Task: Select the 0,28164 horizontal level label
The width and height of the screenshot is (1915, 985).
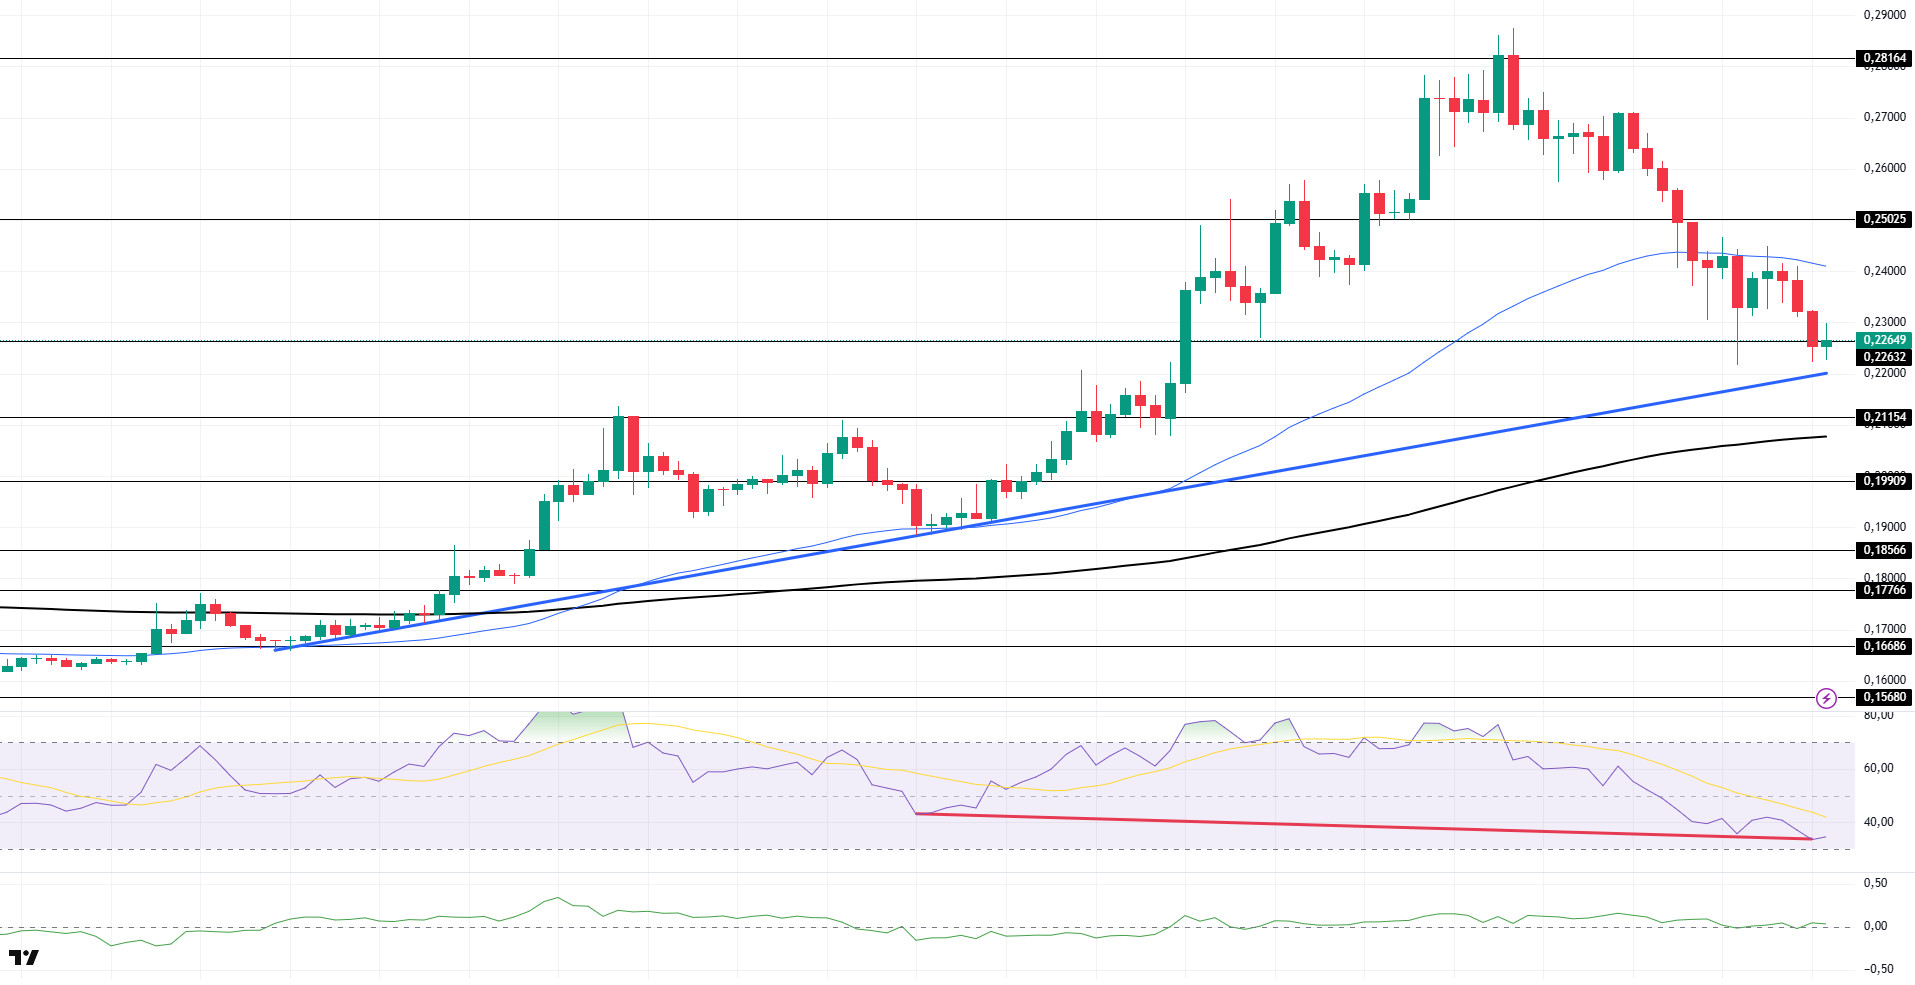Action: click(x=1884, y=59)
